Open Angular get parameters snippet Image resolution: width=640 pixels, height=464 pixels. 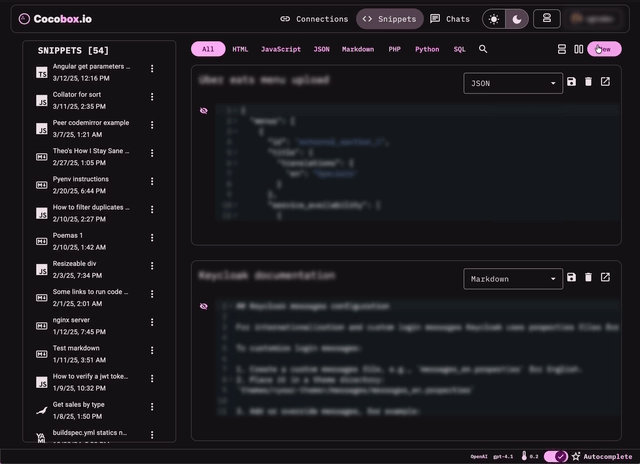(x=91, y=72)
